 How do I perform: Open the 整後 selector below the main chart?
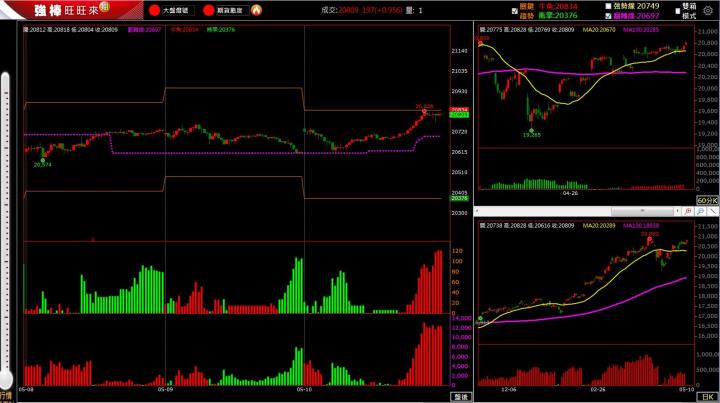[x=460, y=396]
